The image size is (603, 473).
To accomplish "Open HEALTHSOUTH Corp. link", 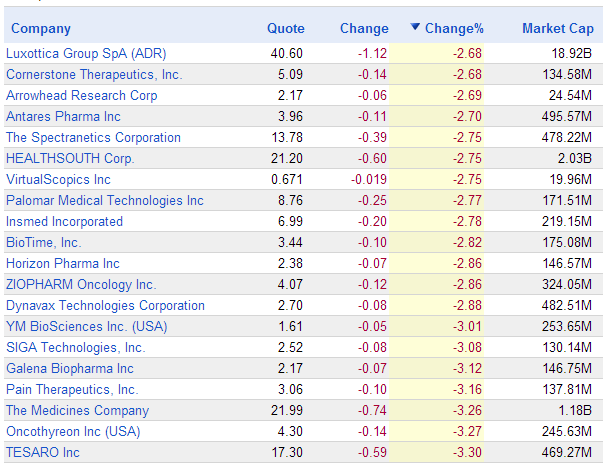I will (70, 158).
